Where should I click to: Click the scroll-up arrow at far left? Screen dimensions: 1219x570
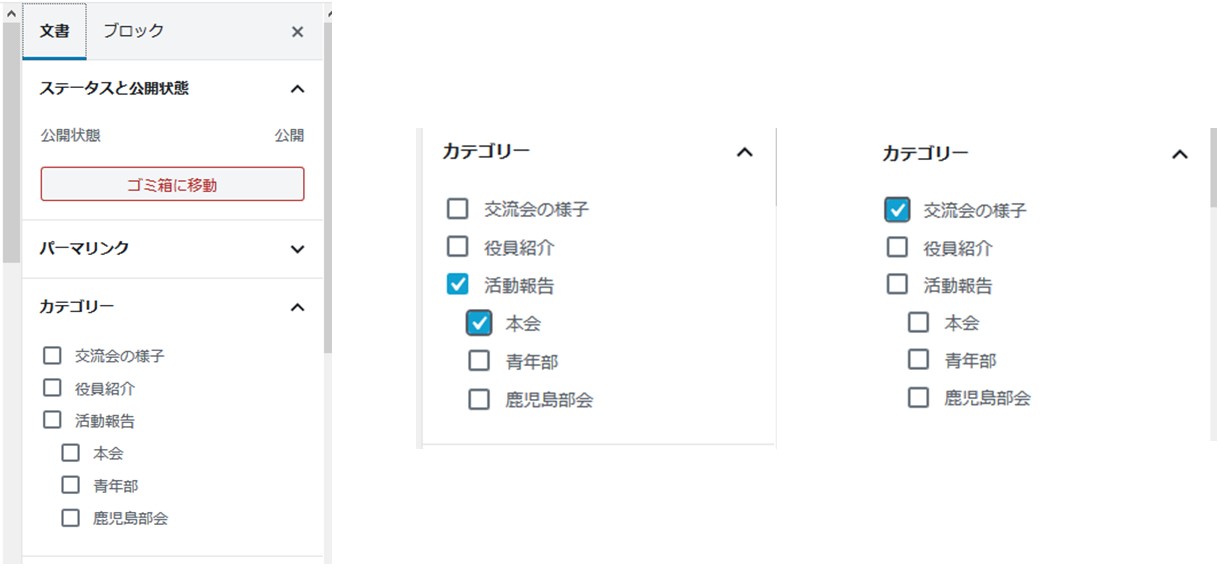pyautogui.click(x=11, y=14)
